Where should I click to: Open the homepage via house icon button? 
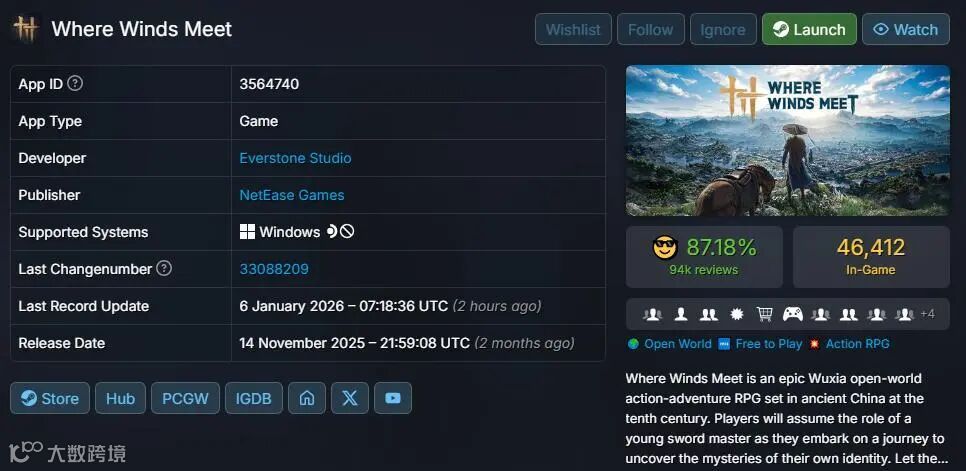(307, 398)
